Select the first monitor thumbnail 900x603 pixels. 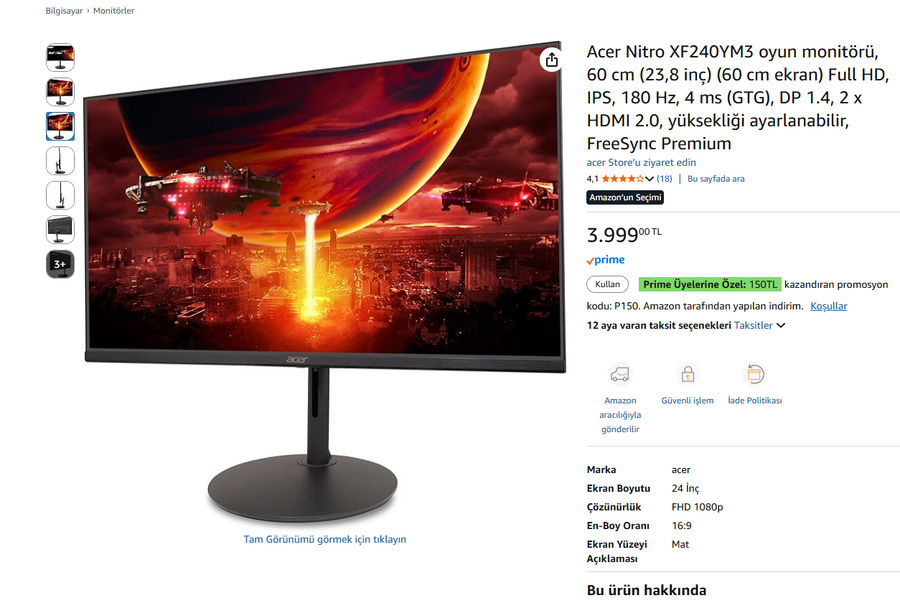coord(60,57)
